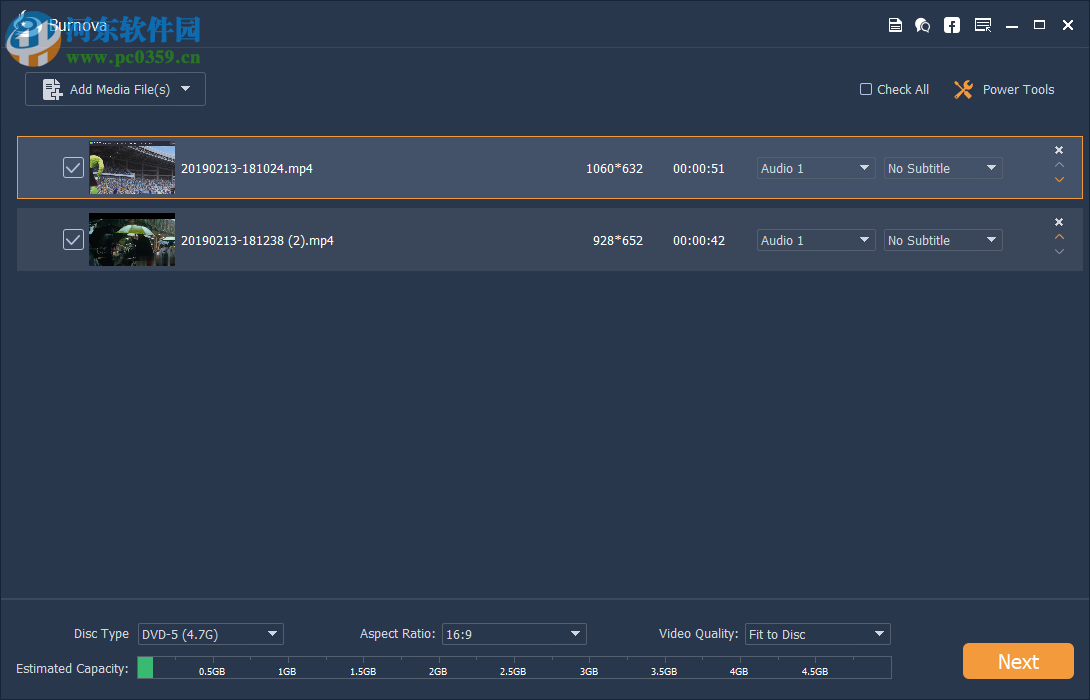Minimize the Burnova window
1090x700 pixels.
pos(1012,26)
